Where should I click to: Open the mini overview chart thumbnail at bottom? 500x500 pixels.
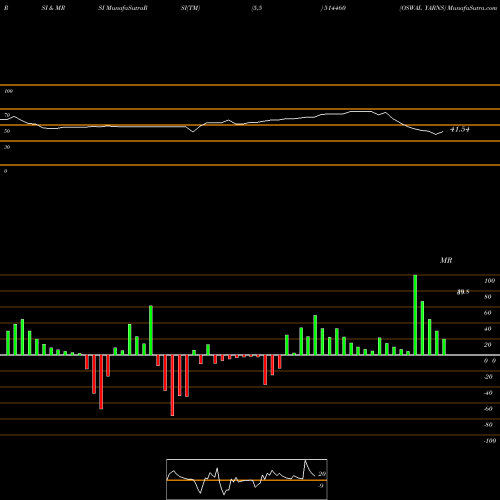247,479
